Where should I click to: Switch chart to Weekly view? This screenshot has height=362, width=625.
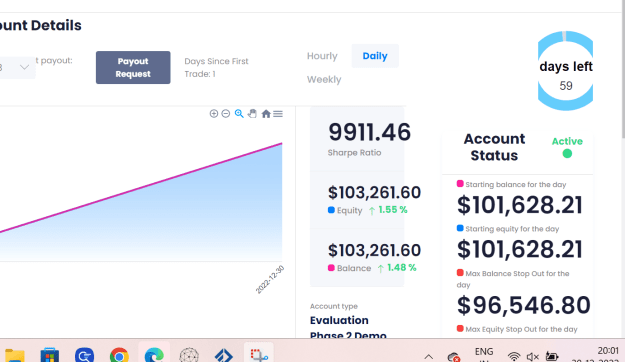click(324, 79)
